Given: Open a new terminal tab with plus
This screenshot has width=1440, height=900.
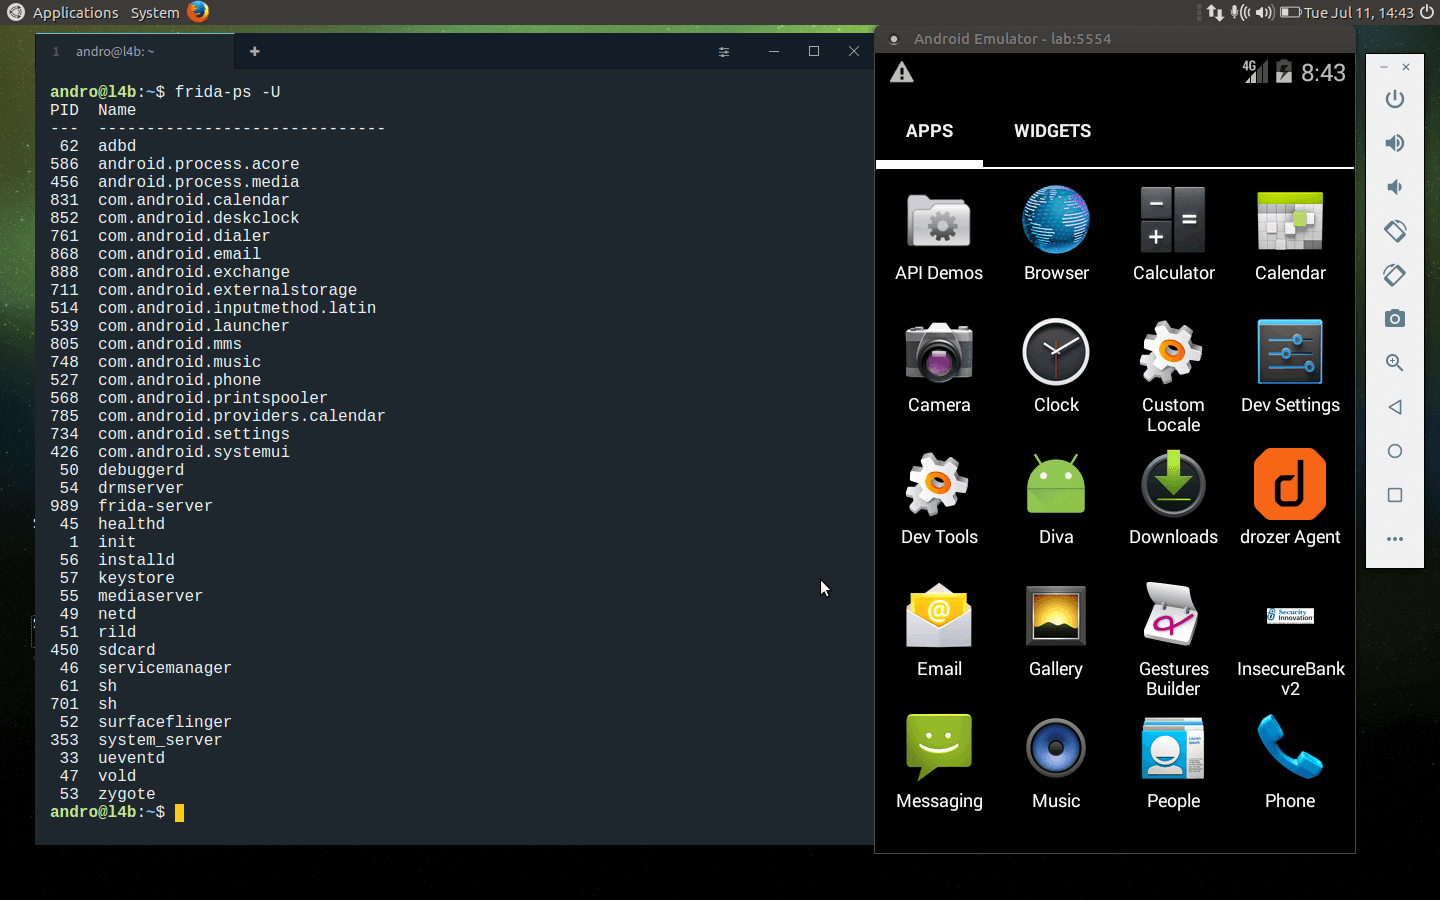Looking at the screenshot, I should click(255, 51).
